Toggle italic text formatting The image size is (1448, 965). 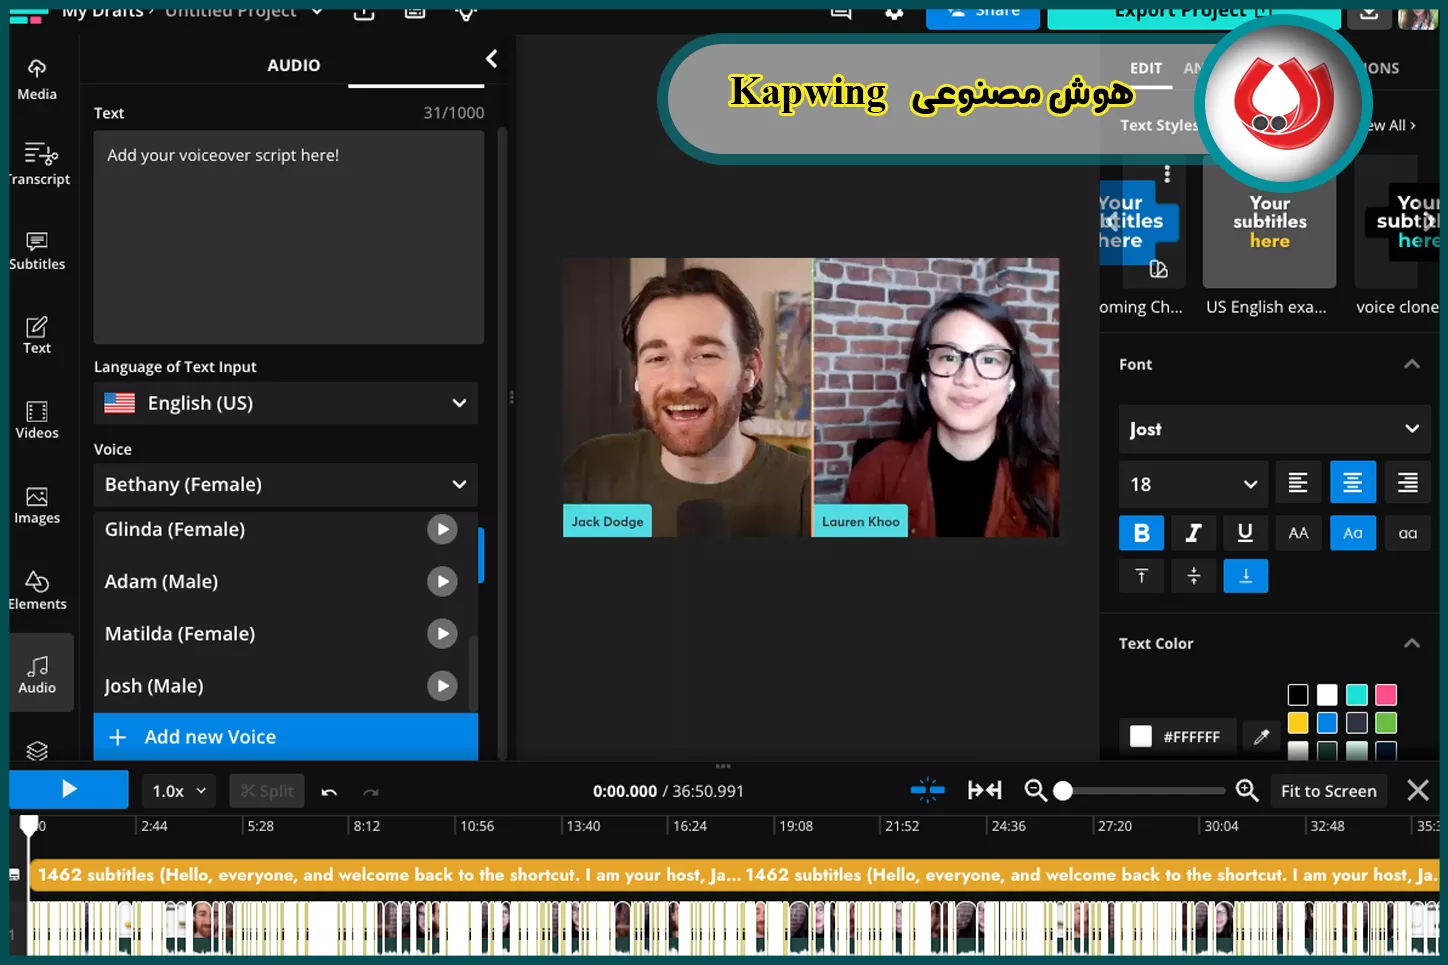[x=1193, y=533]
